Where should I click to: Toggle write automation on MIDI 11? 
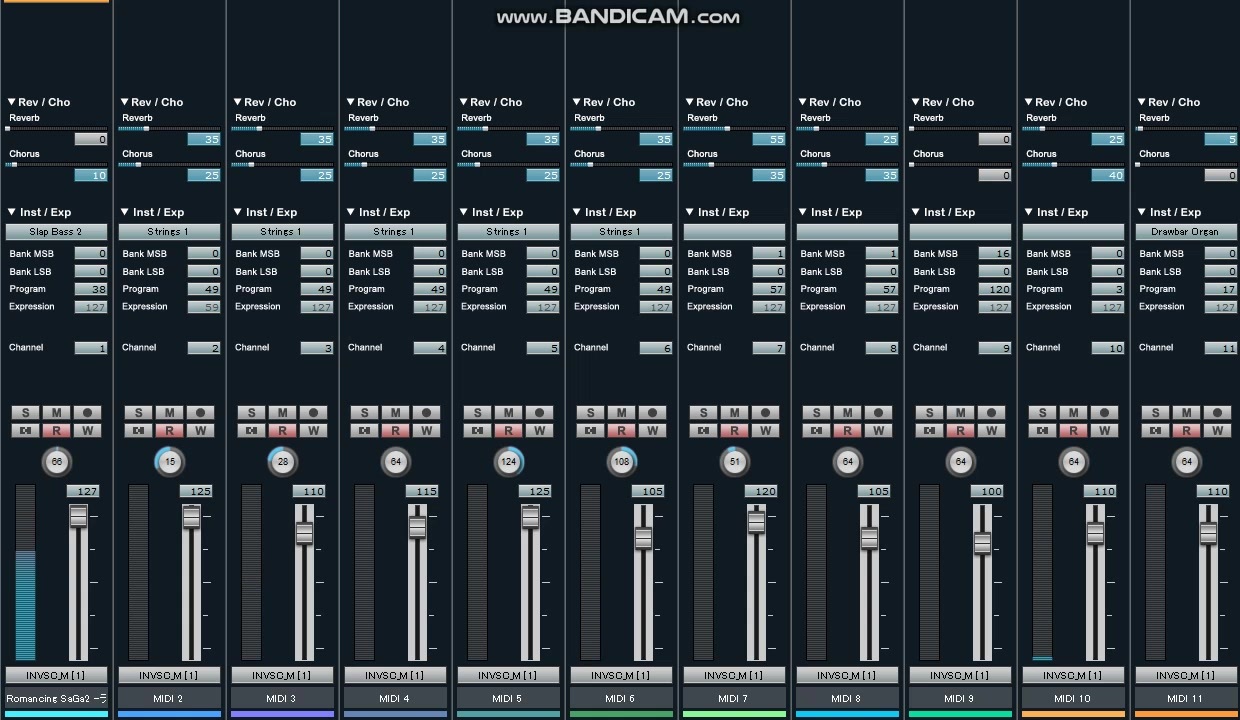[x=1217, y=431]
